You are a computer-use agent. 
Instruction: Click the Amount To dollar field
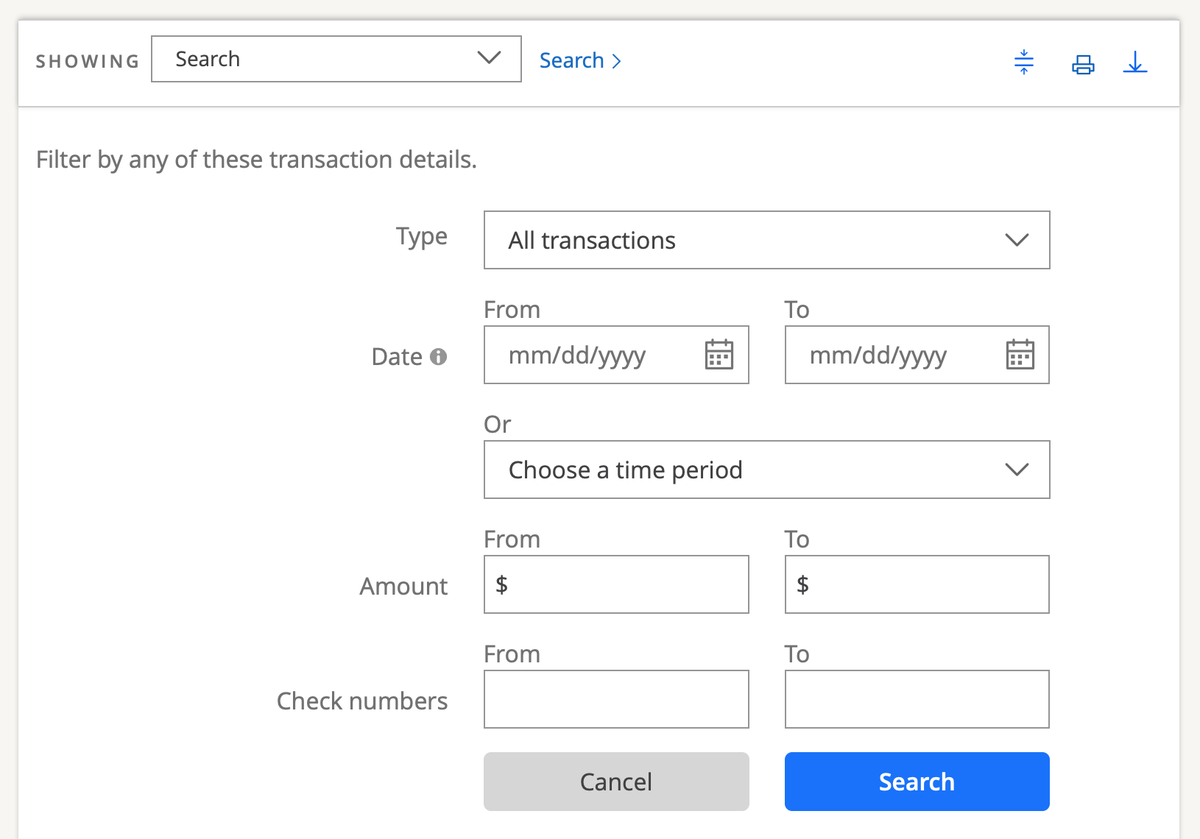pyautogui.click(x=917, y=585)
